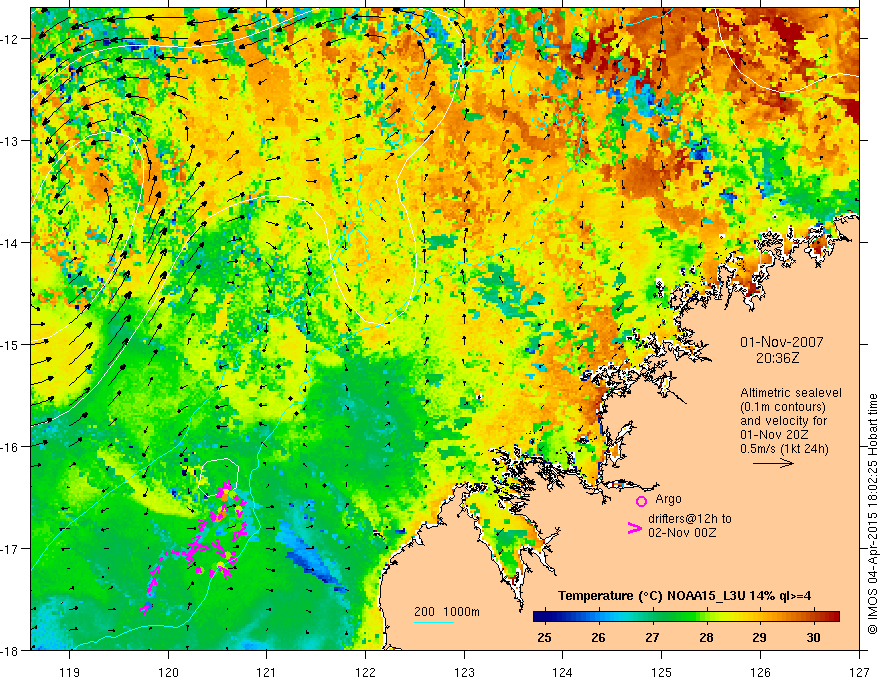The width and height of the screenshot is (880, 680).
Task: Click the 'Altimetric sealevel' legend text
Action: pos(791,393)
